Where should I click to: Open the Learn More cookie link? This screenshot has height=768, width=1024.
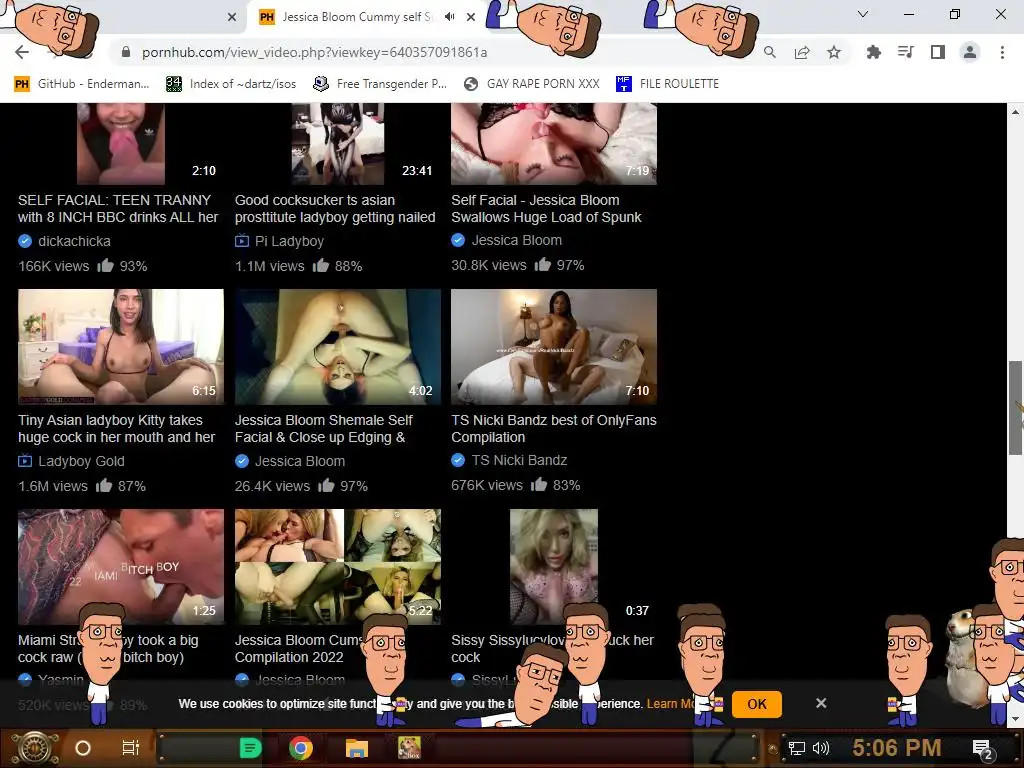(x=669, y=703)
